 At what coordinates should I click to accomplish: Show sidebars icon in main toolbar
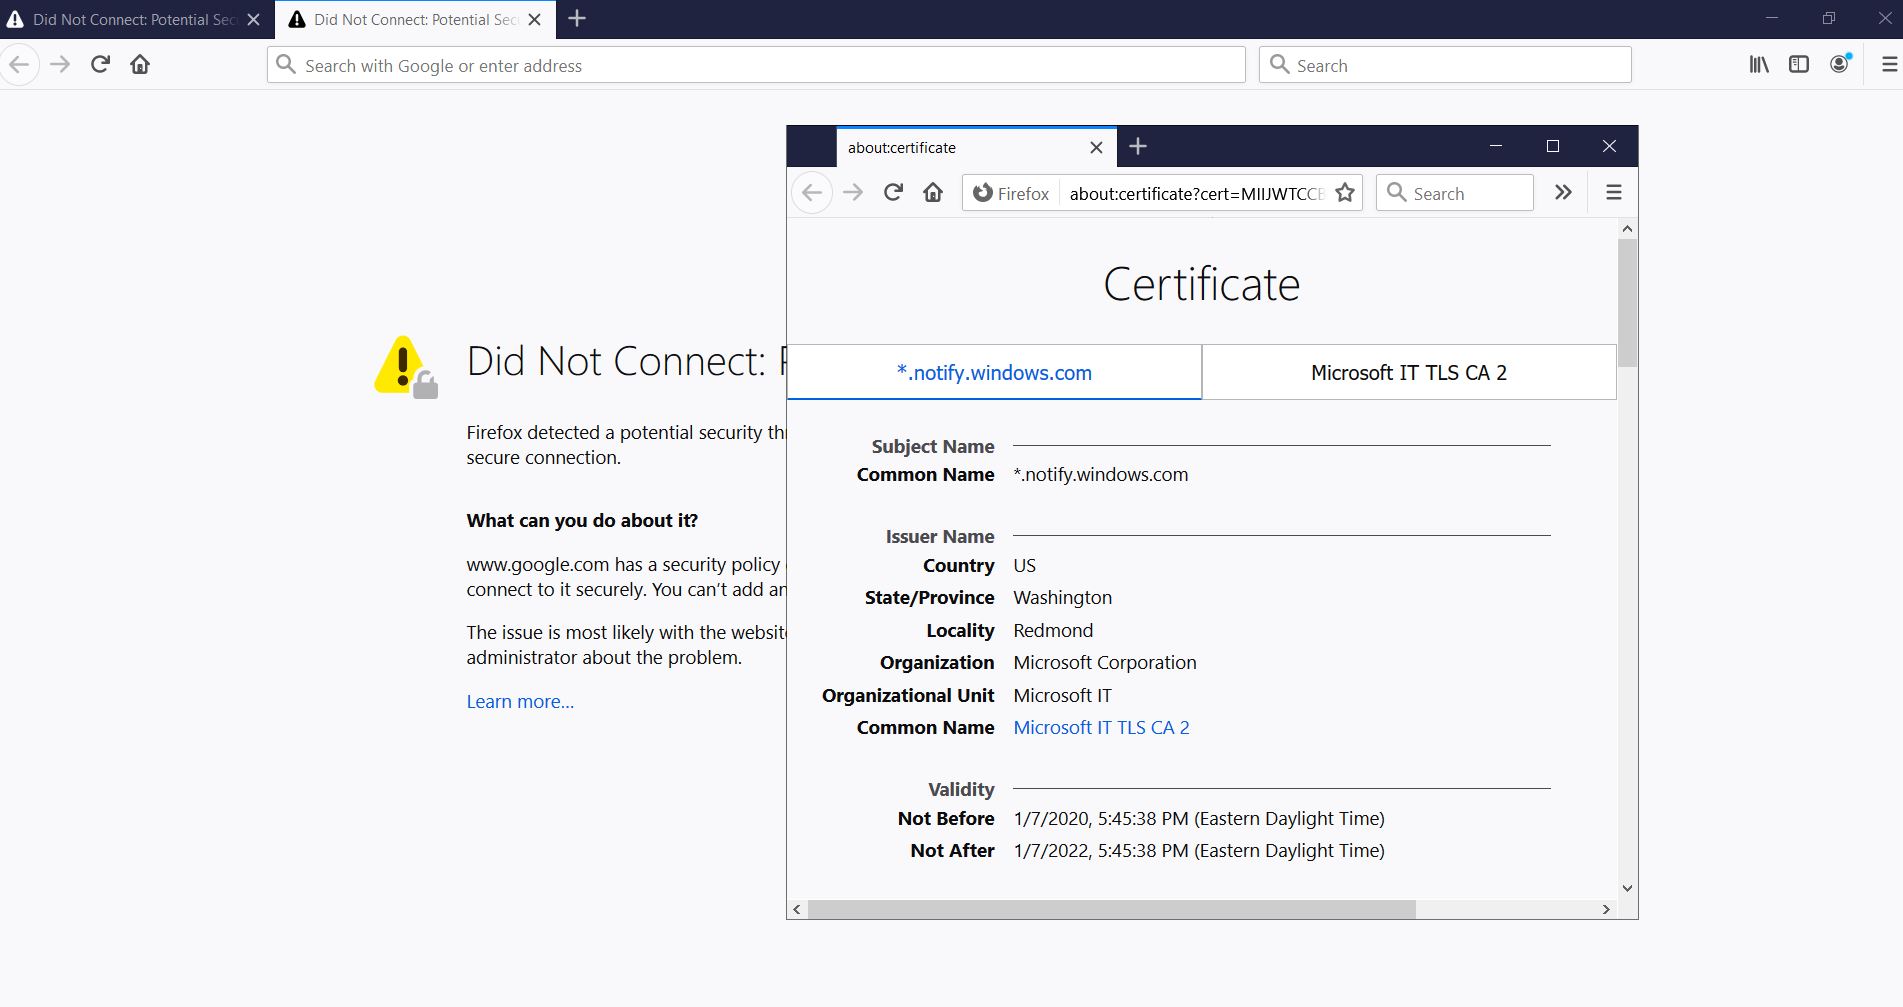1799,65
